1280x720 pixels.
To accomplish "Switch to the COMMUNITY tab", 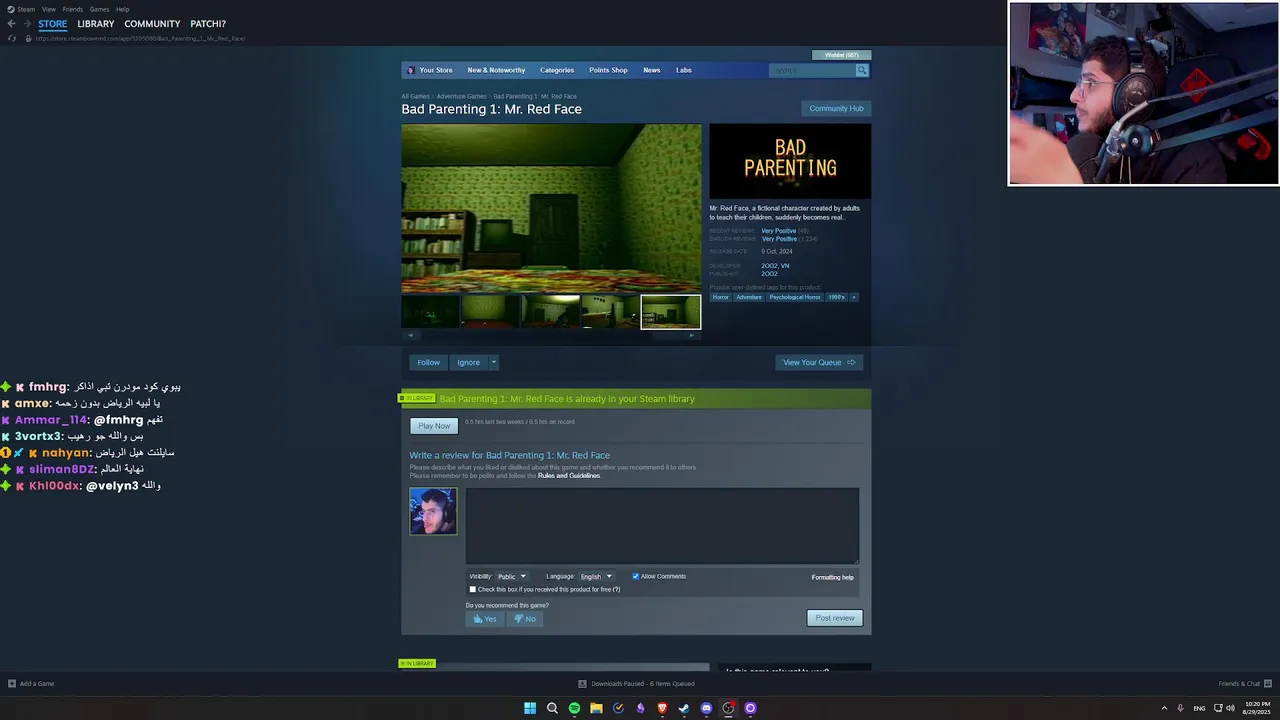I will point(152,24).
